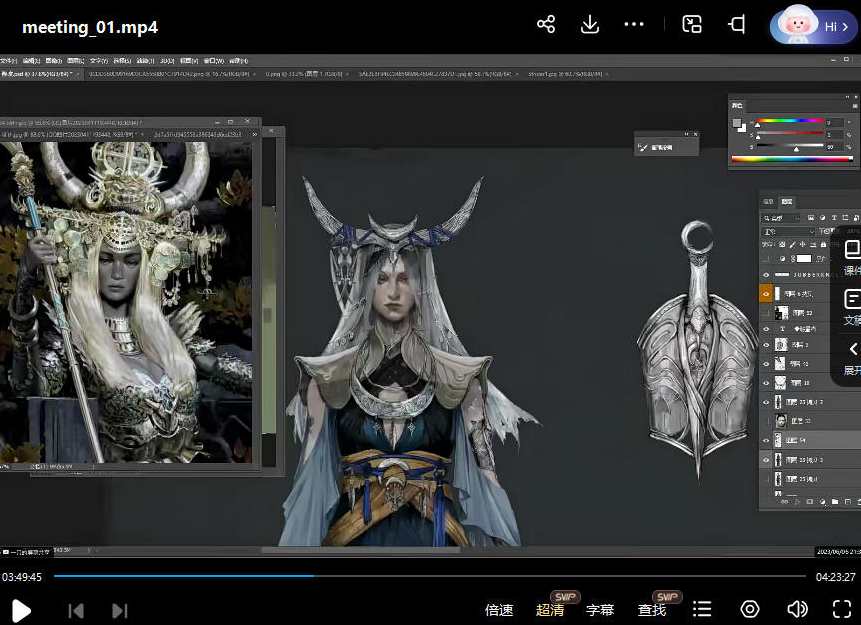
Task: Download the meeting_01.mp4 video
Action: 590,25
